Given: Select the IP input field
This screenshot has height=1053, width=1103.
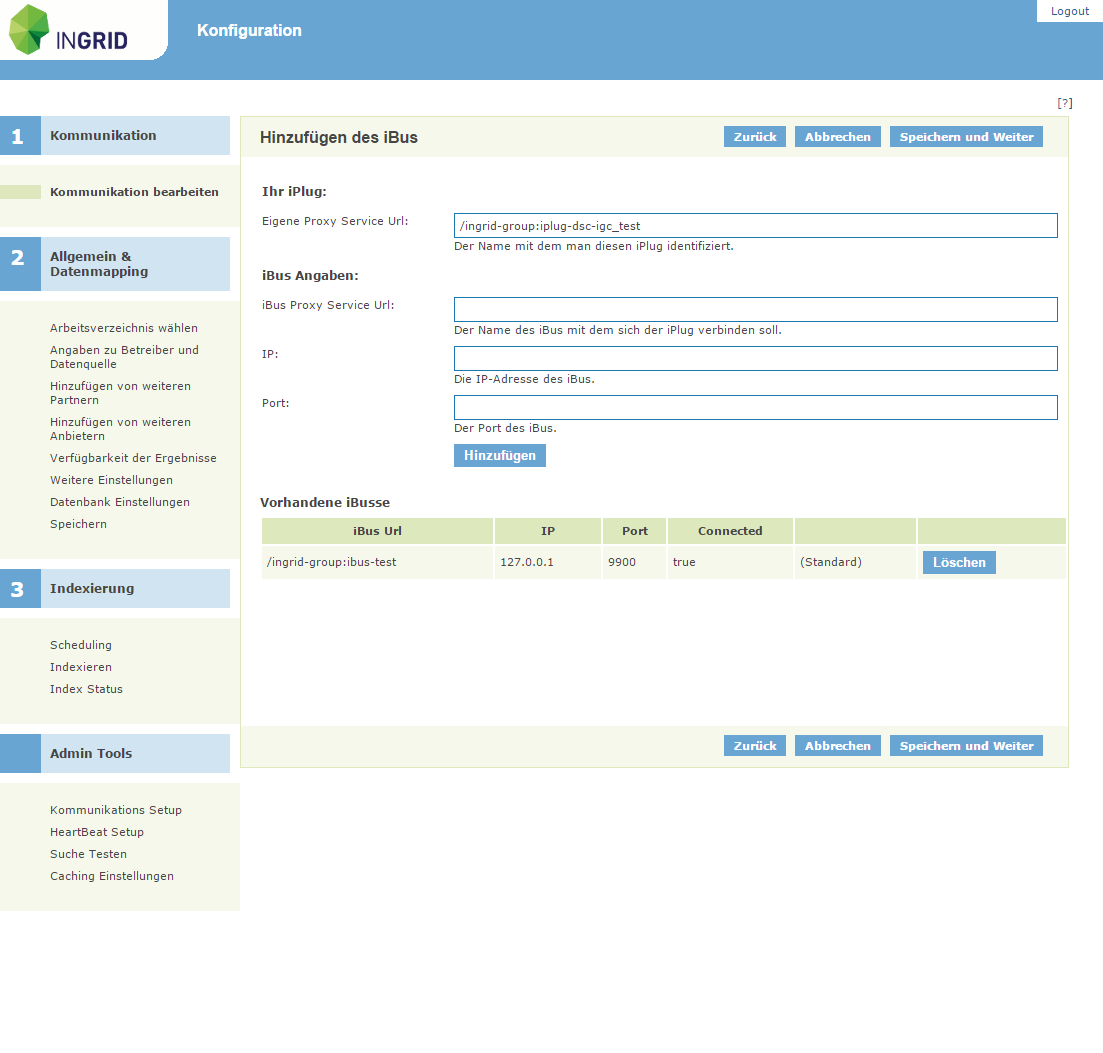Looking at the screenshot, I should (x=755, y=359).
